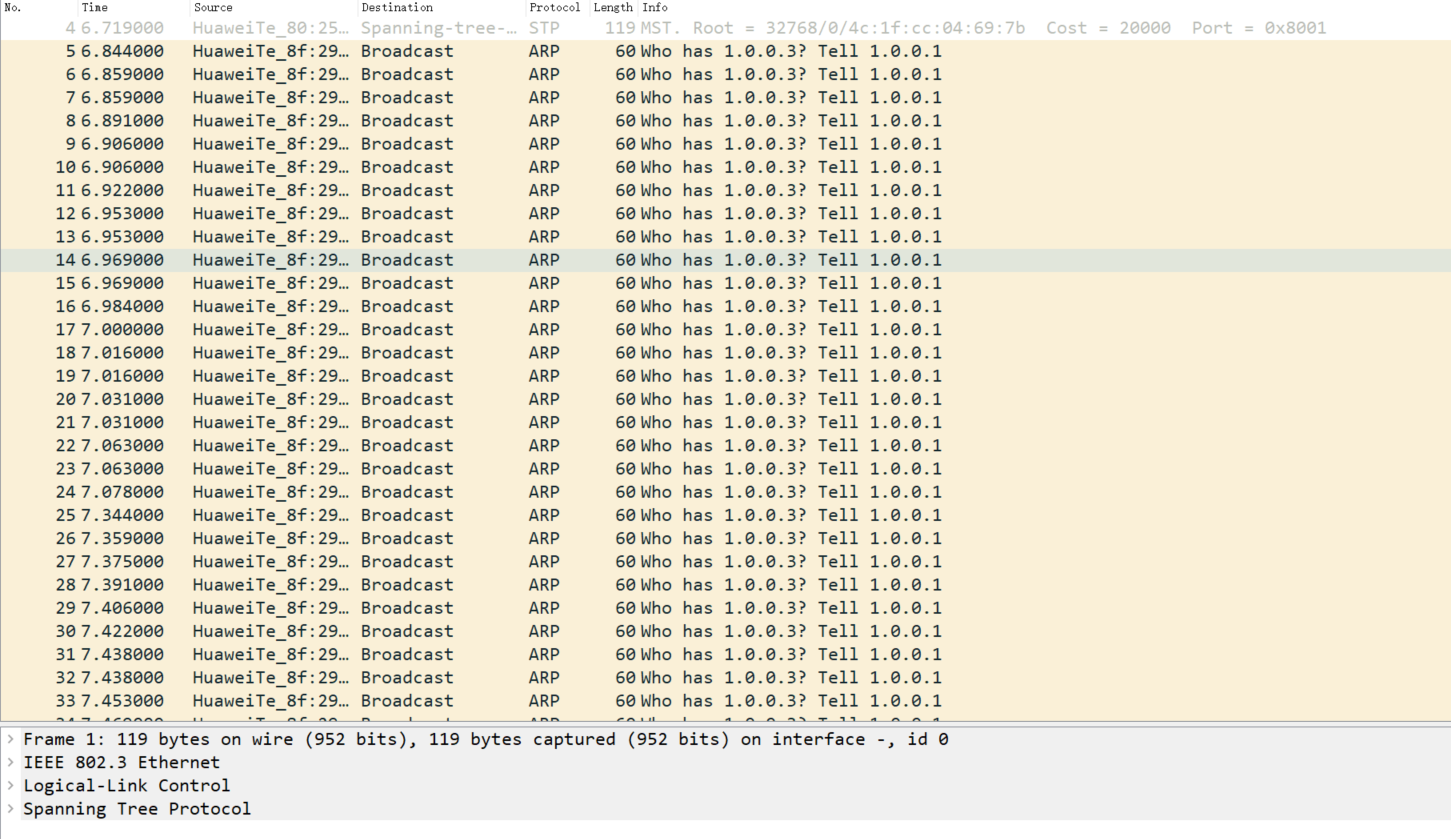
Task: Select packet number 12 row
Action: 725,213
